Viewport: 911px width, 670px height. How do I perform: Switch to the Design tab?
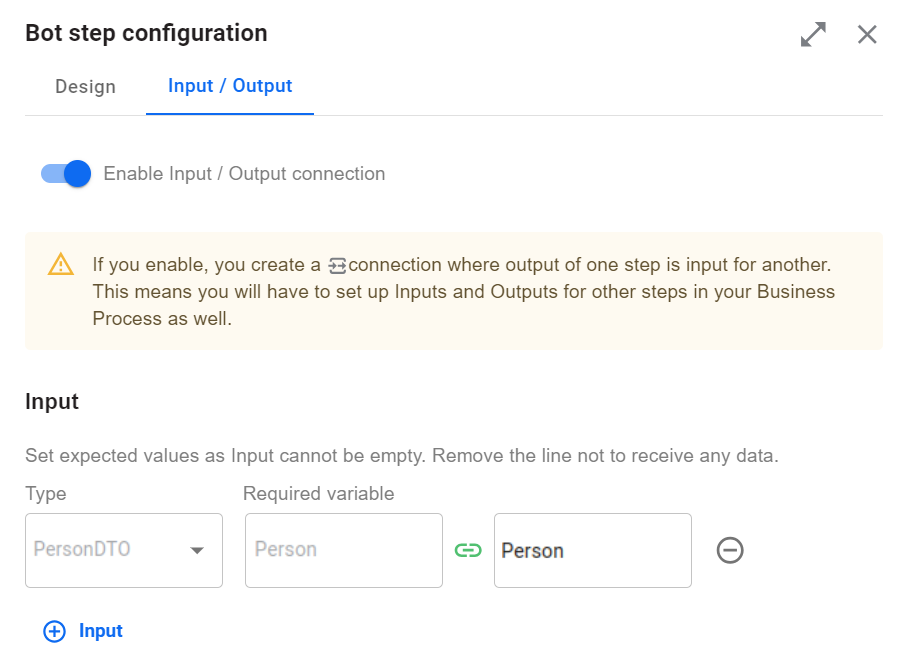tap(85, 87)
